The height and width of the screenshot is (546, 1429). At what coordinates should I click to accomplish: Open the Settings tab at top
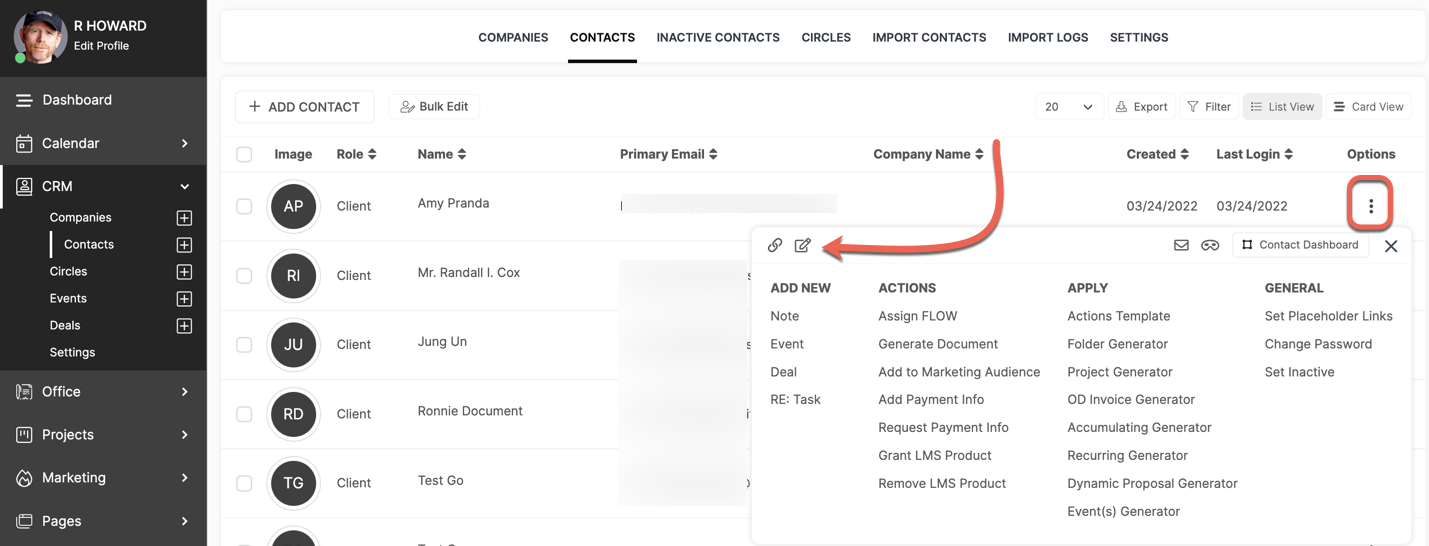click(x=1139, y=38)
